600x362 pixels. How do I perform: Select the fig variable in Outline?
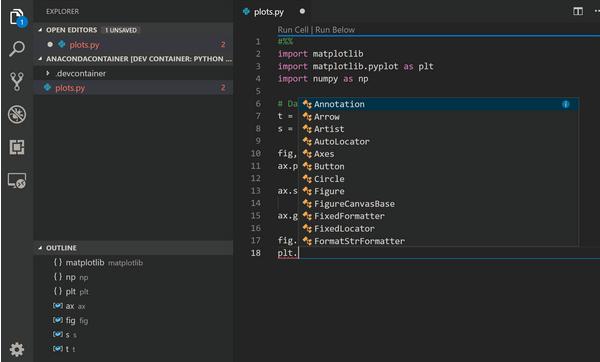[x=134, y=320]
